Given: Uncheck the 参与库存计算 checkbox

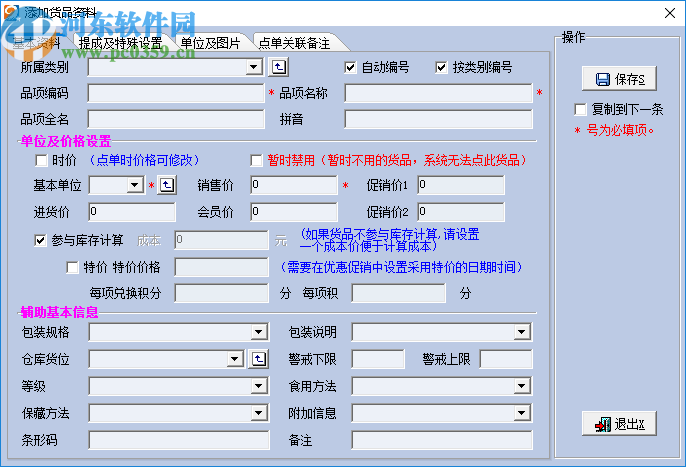Looking at the screenshot, I should (40, 240).
